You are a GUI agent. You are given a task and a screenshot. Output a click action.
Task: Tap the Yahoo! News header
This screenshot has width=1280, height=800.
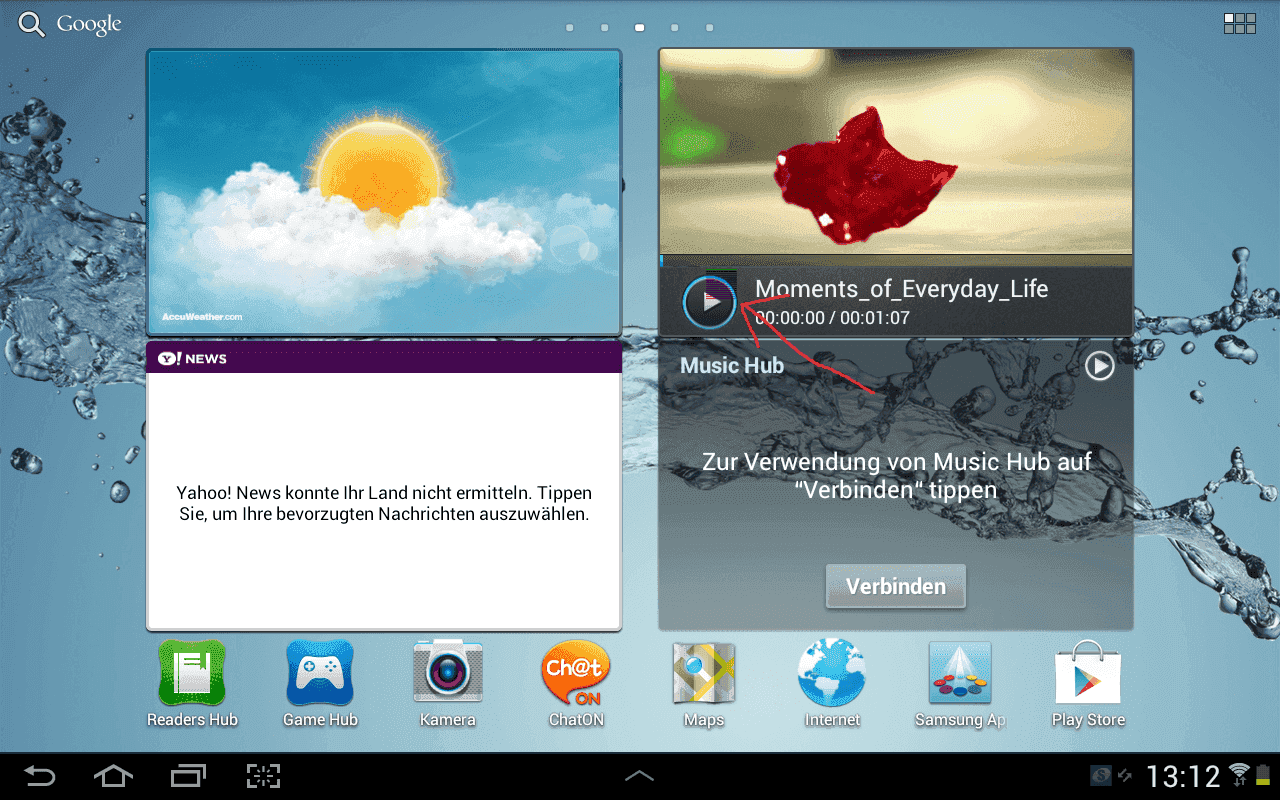(384, 358)
